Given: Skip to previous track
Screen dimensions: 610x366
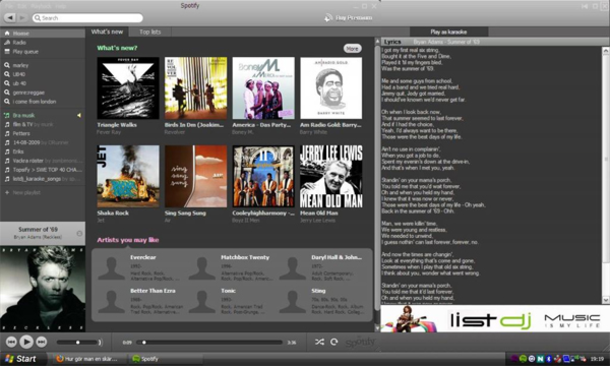Looking at the screenshot, I should (x=11, y=342).
